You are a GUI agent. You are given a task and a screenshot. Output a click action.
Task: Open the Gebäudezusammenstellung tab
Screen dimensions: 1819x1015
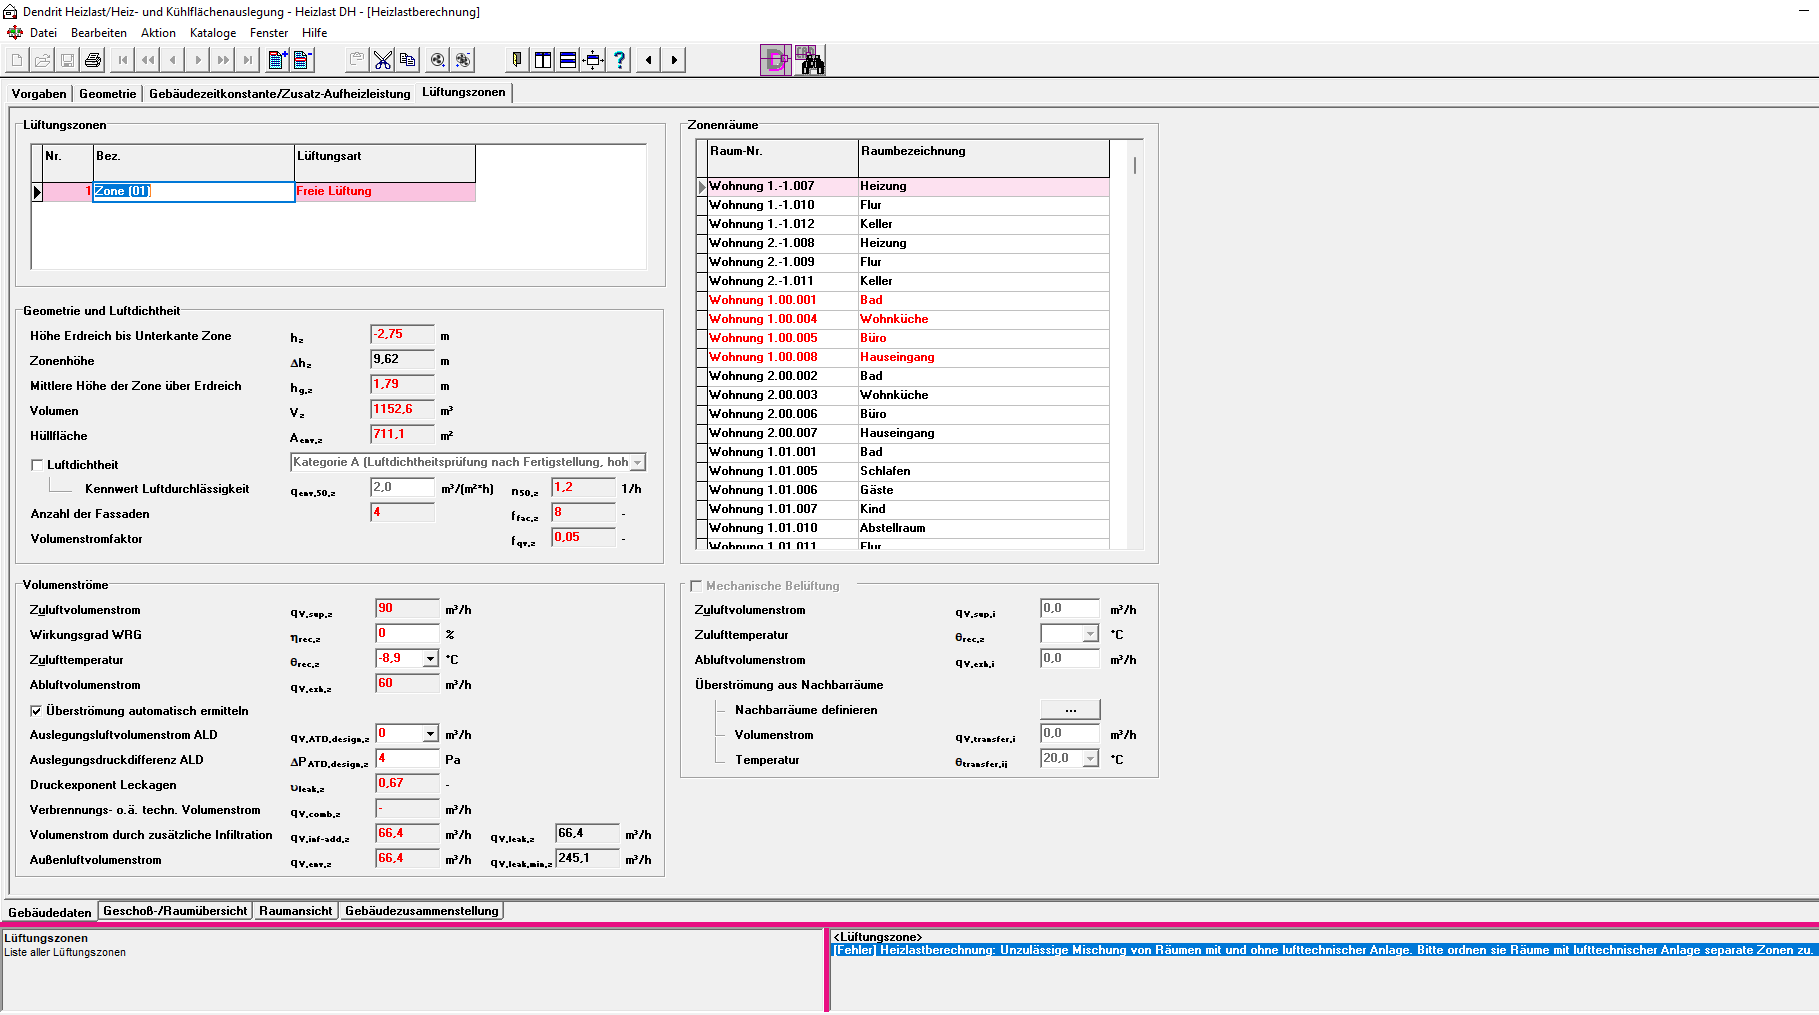pos(422,911)
